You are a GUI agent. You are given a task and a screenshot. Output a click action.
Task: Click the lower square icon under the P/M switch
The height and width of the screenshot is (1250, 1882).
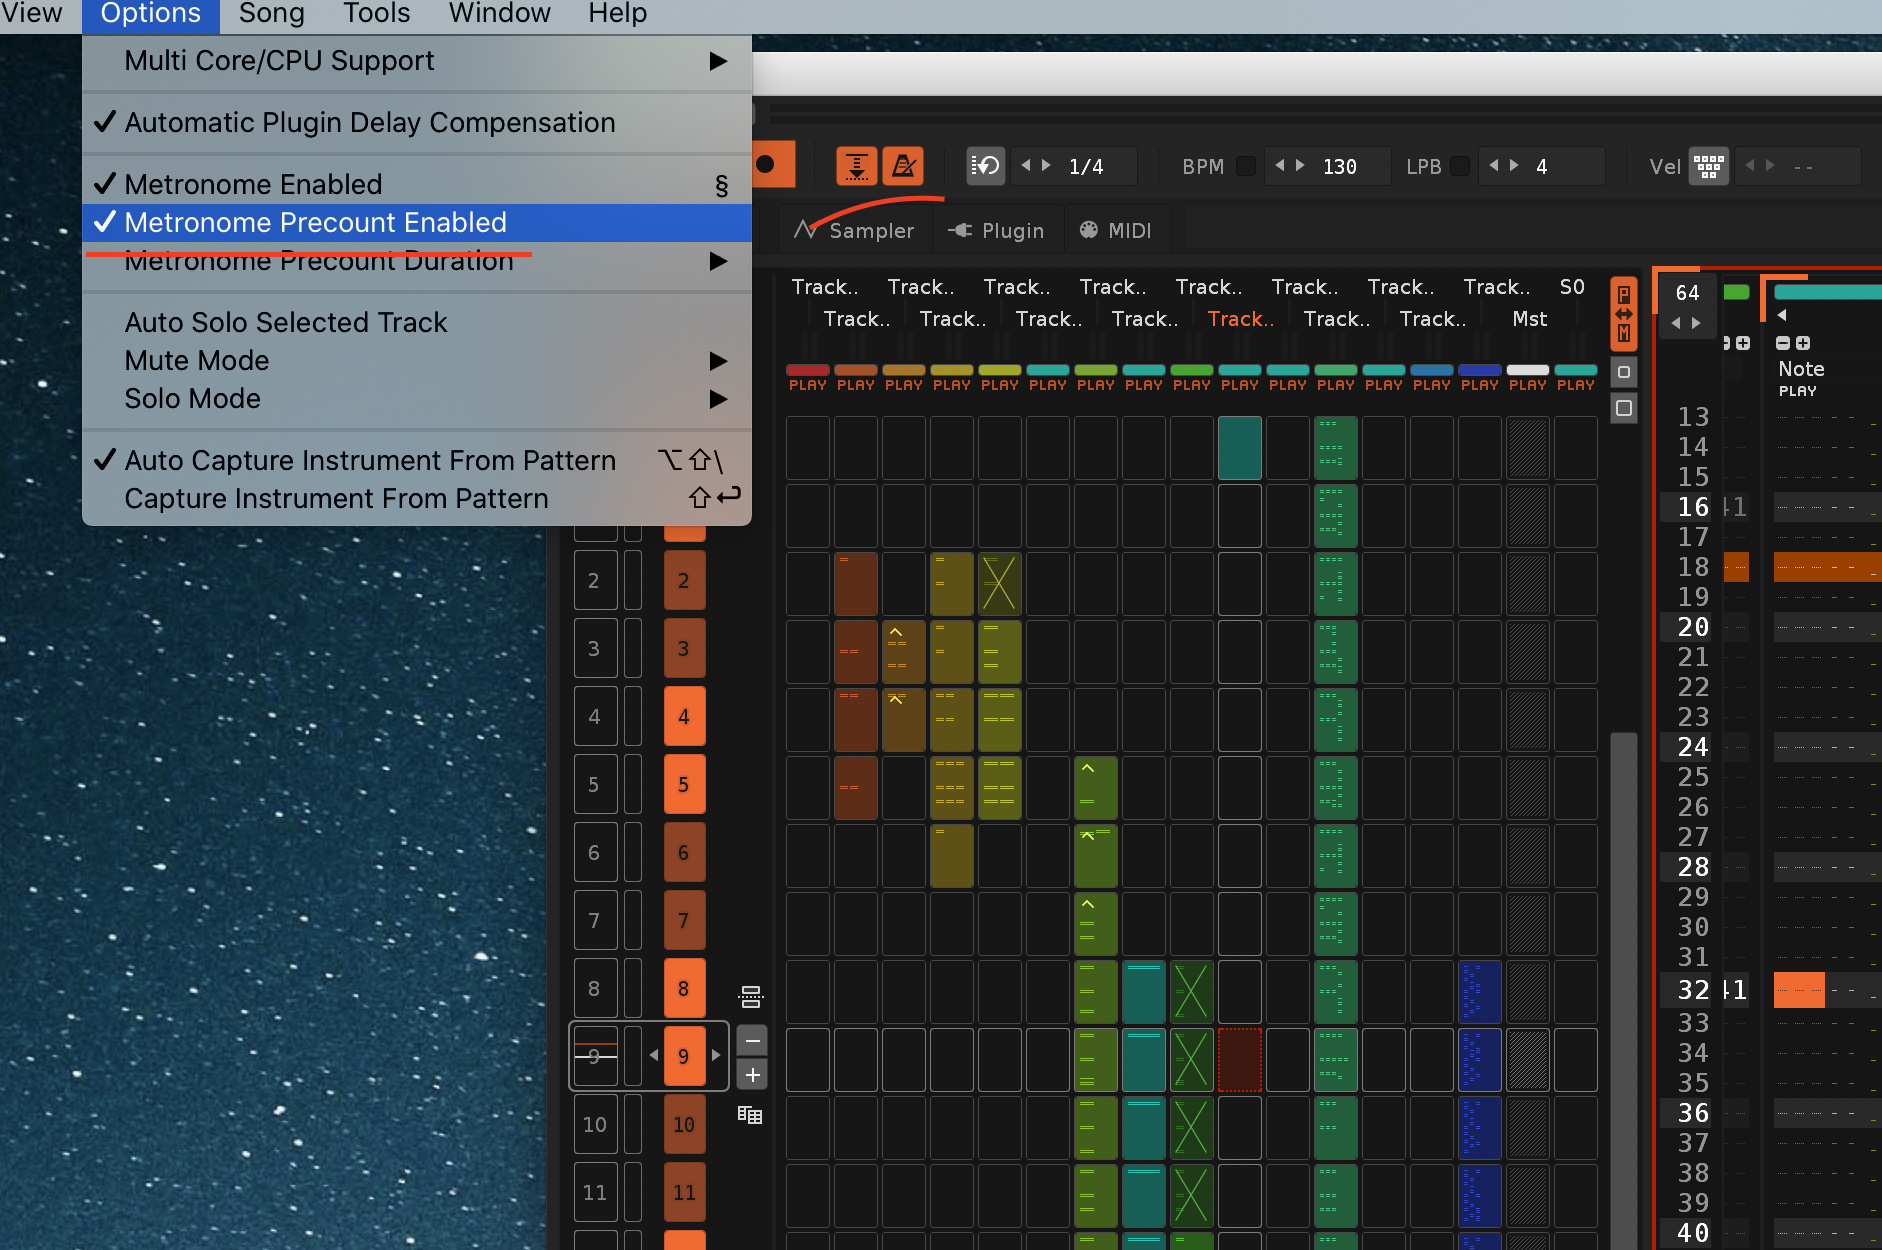click(1624, 408)
